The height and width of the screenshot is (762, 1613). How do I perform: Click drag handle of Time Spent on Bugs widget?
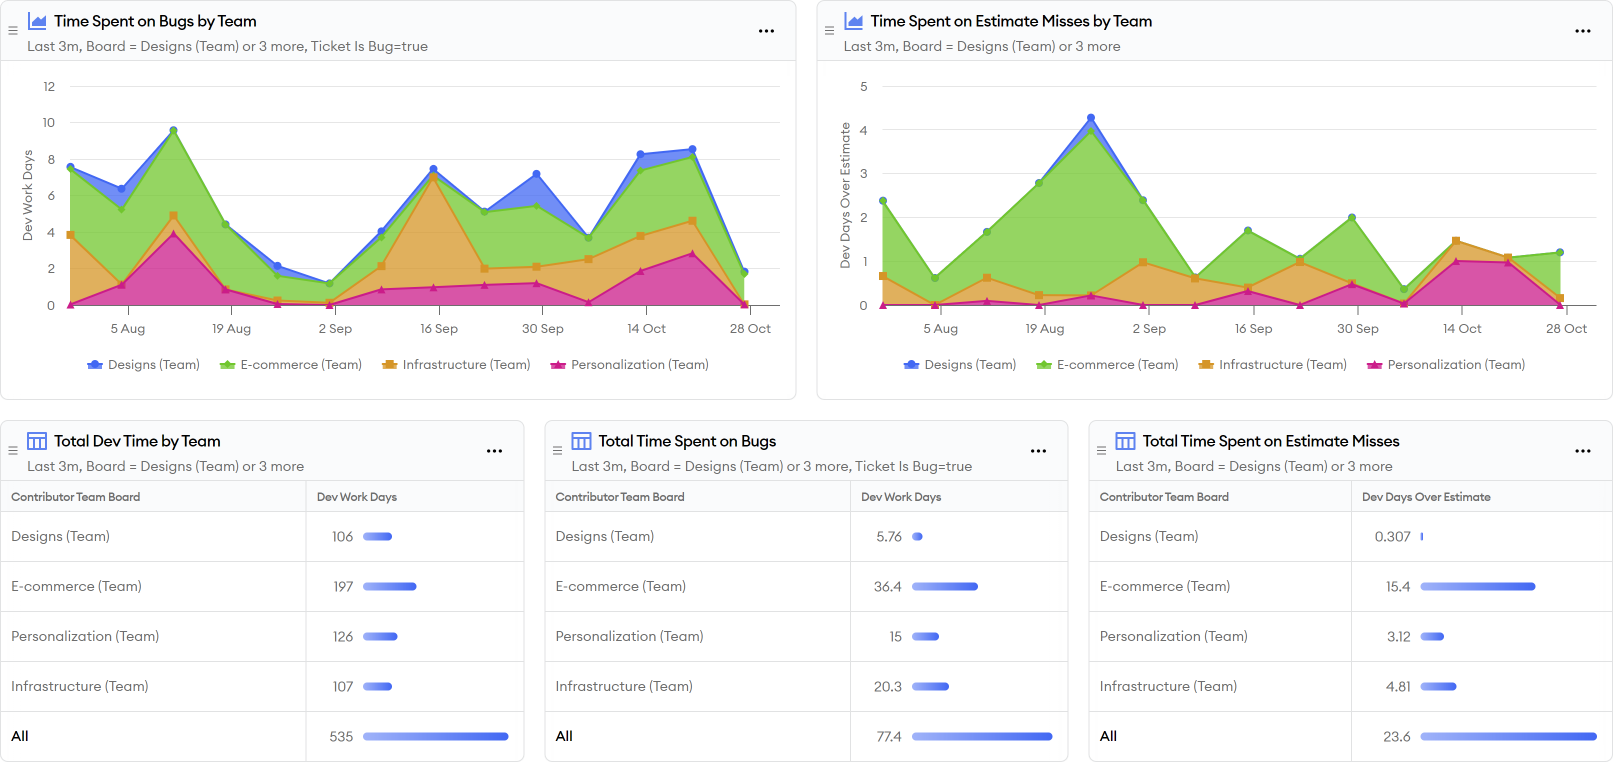(x=13, y=31)
